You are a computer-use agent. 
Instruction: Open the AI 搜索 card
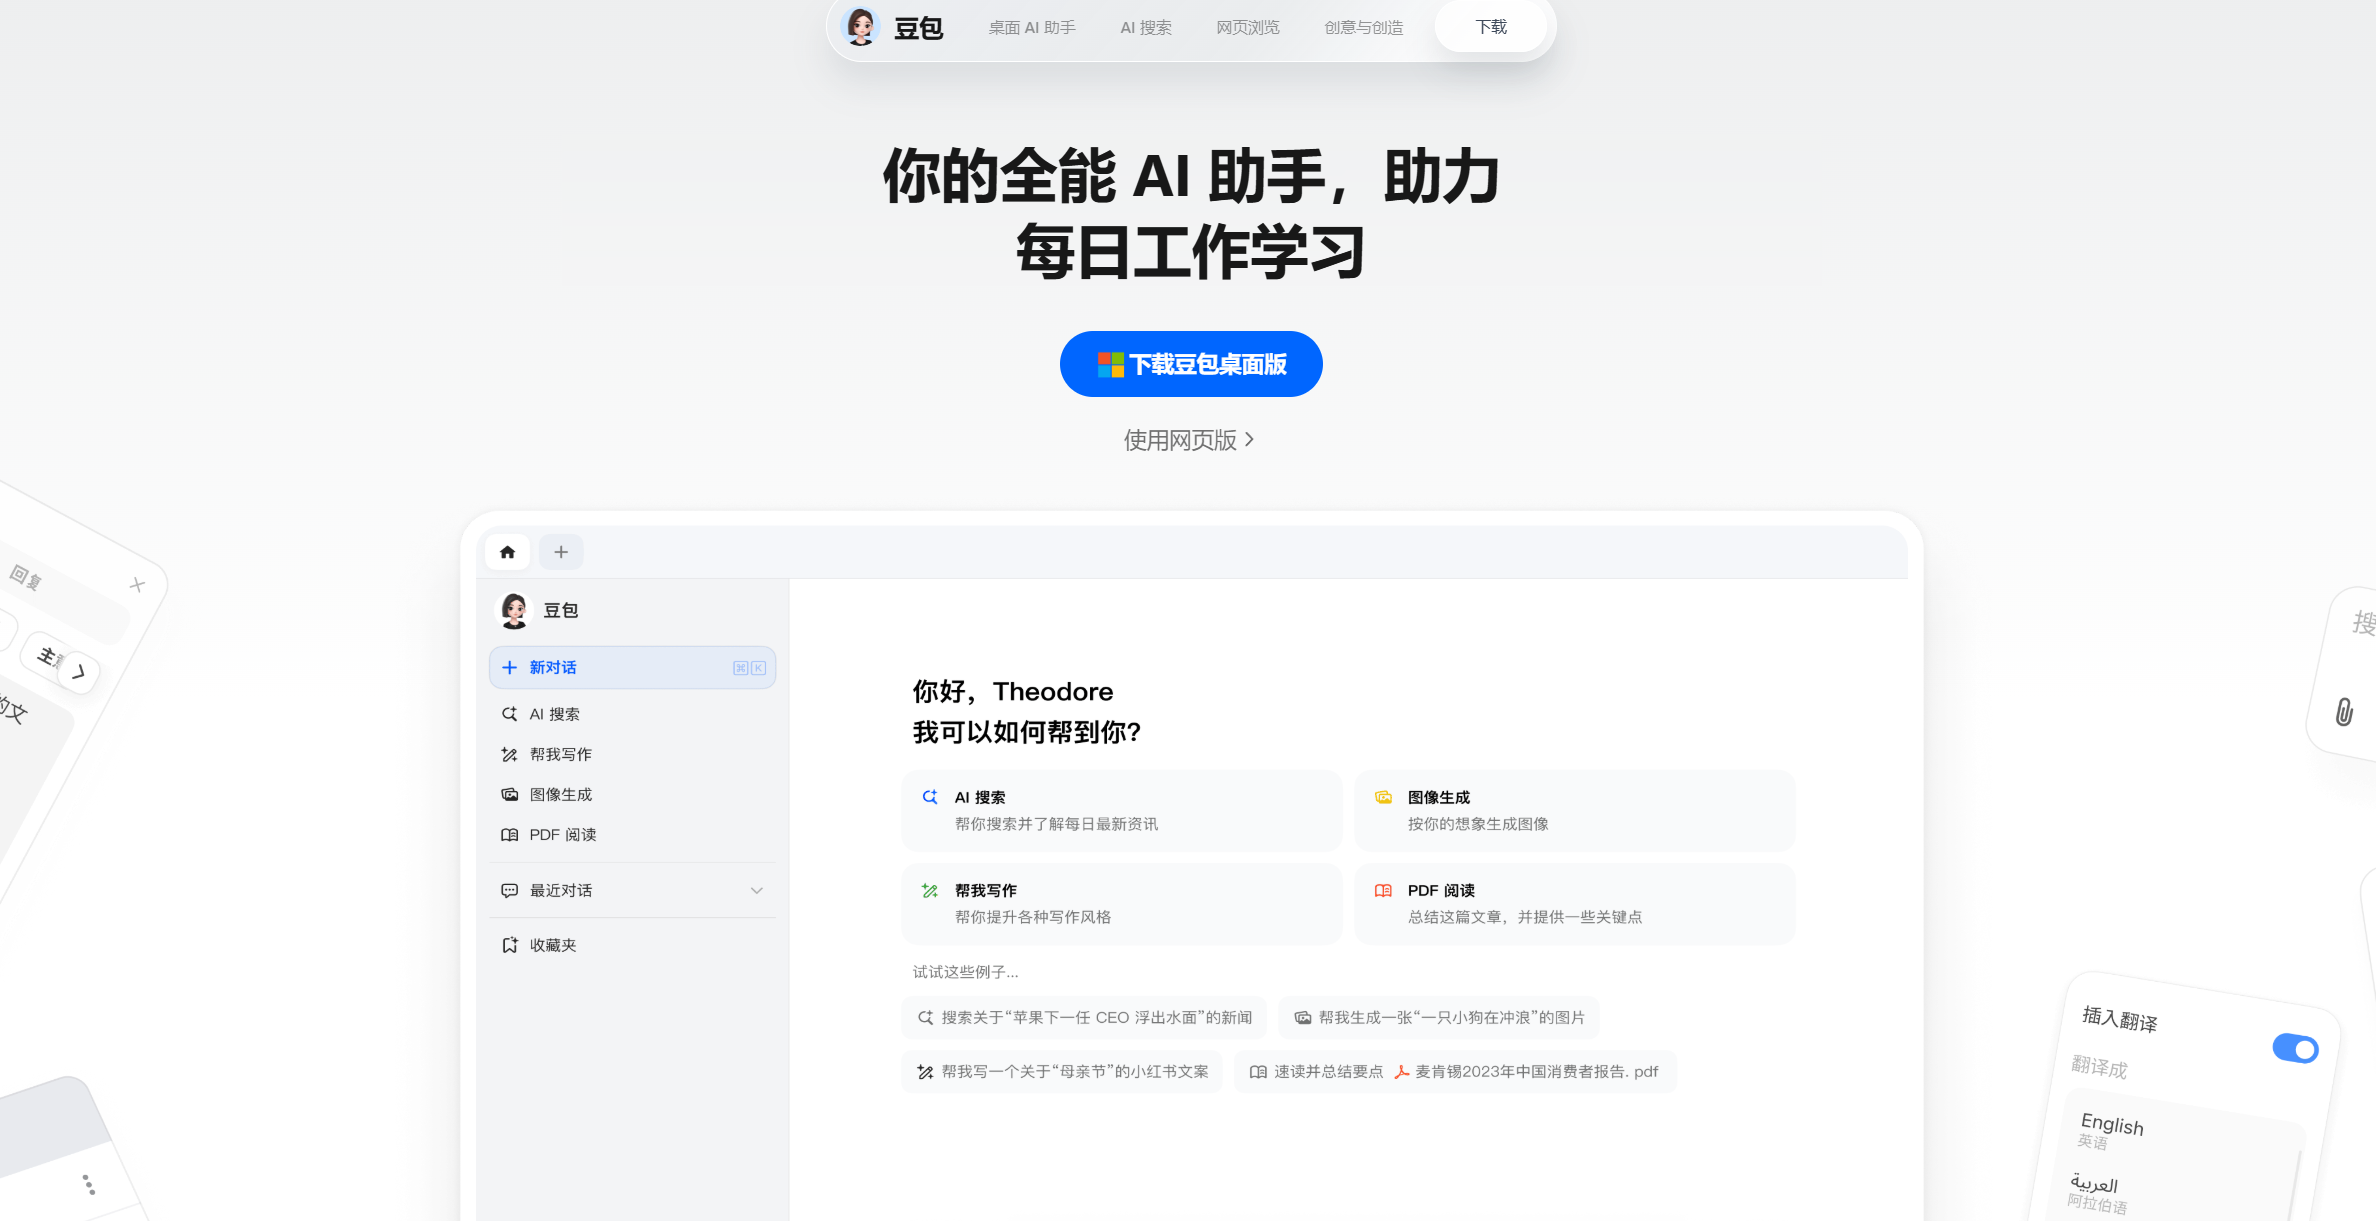point(1121,810)
